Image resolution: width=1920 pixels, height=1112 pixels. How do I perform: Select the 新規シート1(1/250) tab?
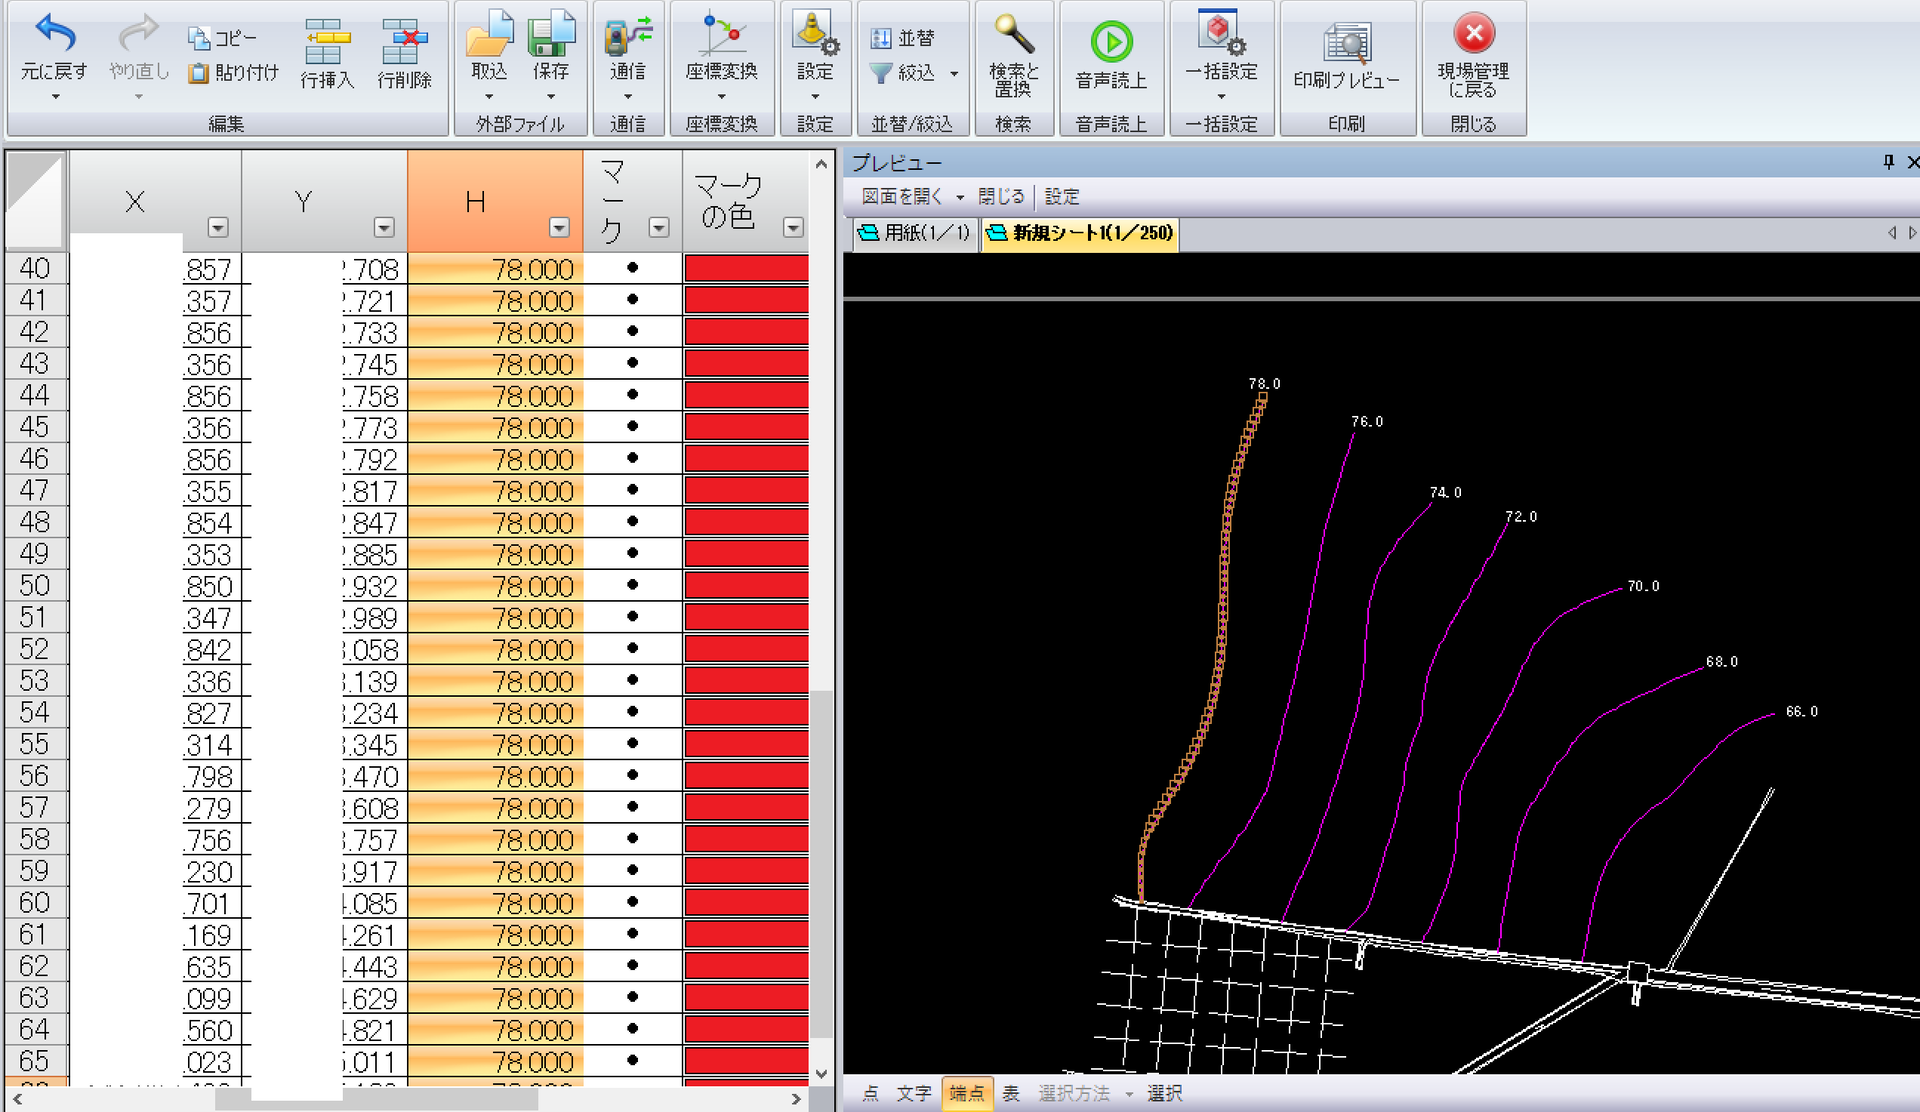point(1080,233)
